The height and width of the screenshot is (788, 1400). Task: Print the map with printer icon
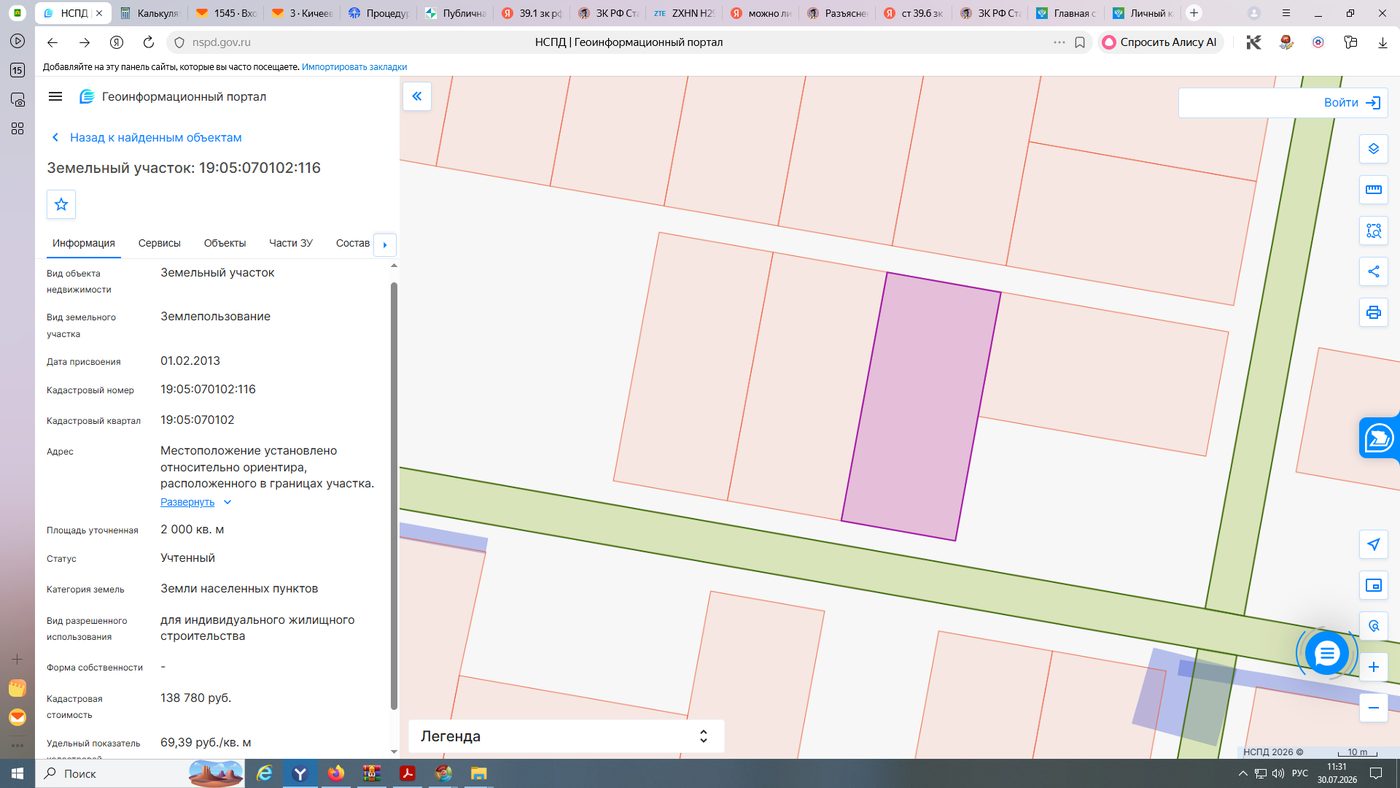(1373, 312)
